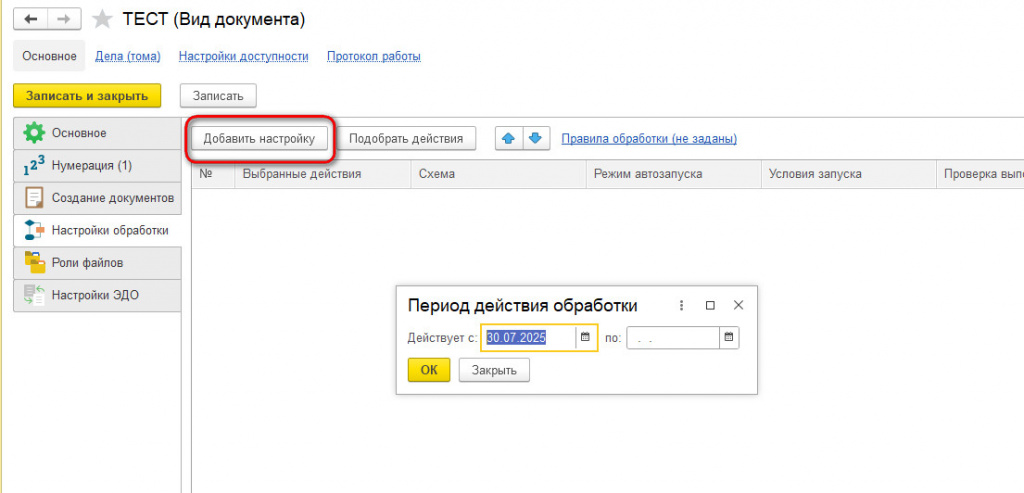Click the Записать button
Viewport: 1024px width, 493px height.
(218, 95)
